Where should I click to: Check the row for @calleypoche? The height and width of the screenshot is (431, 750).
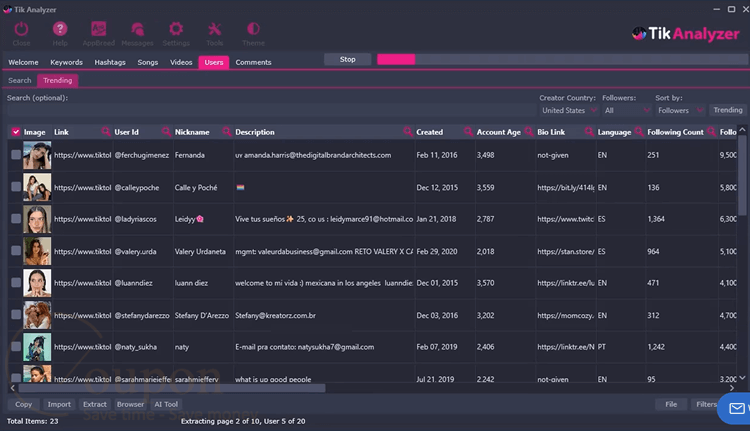[x=16, y=187]
